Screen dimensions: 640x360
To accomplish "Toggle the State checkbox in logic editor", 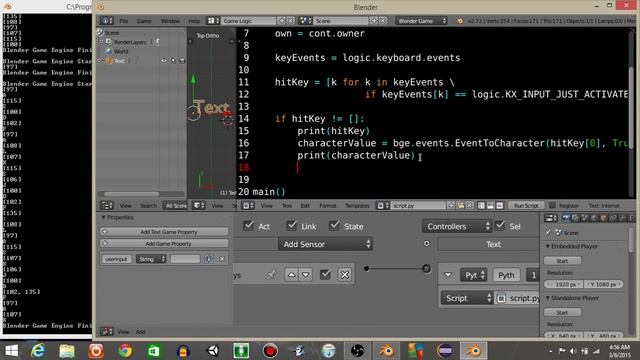I will pyautogui.click(x=334, y=225).
